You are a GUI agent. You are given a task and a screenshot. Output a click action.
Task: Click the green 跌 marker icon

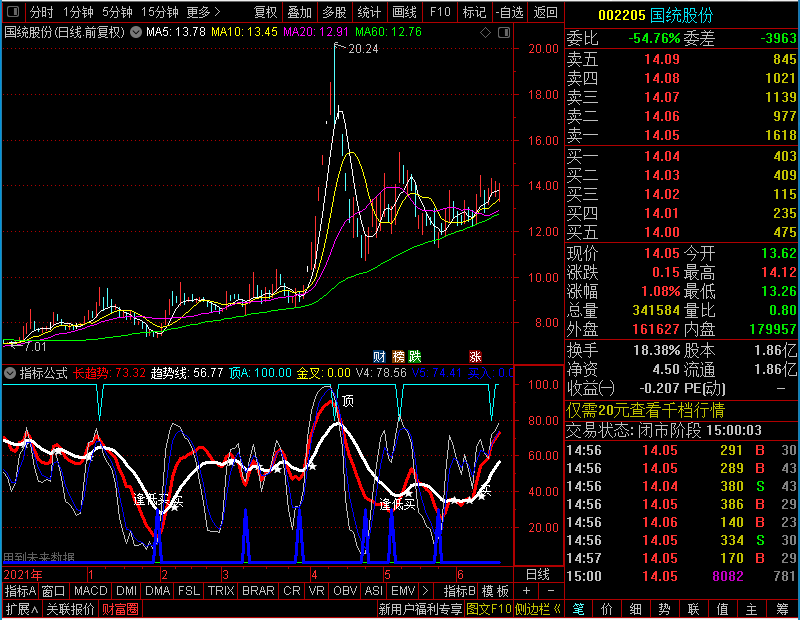tap(415, 356)
